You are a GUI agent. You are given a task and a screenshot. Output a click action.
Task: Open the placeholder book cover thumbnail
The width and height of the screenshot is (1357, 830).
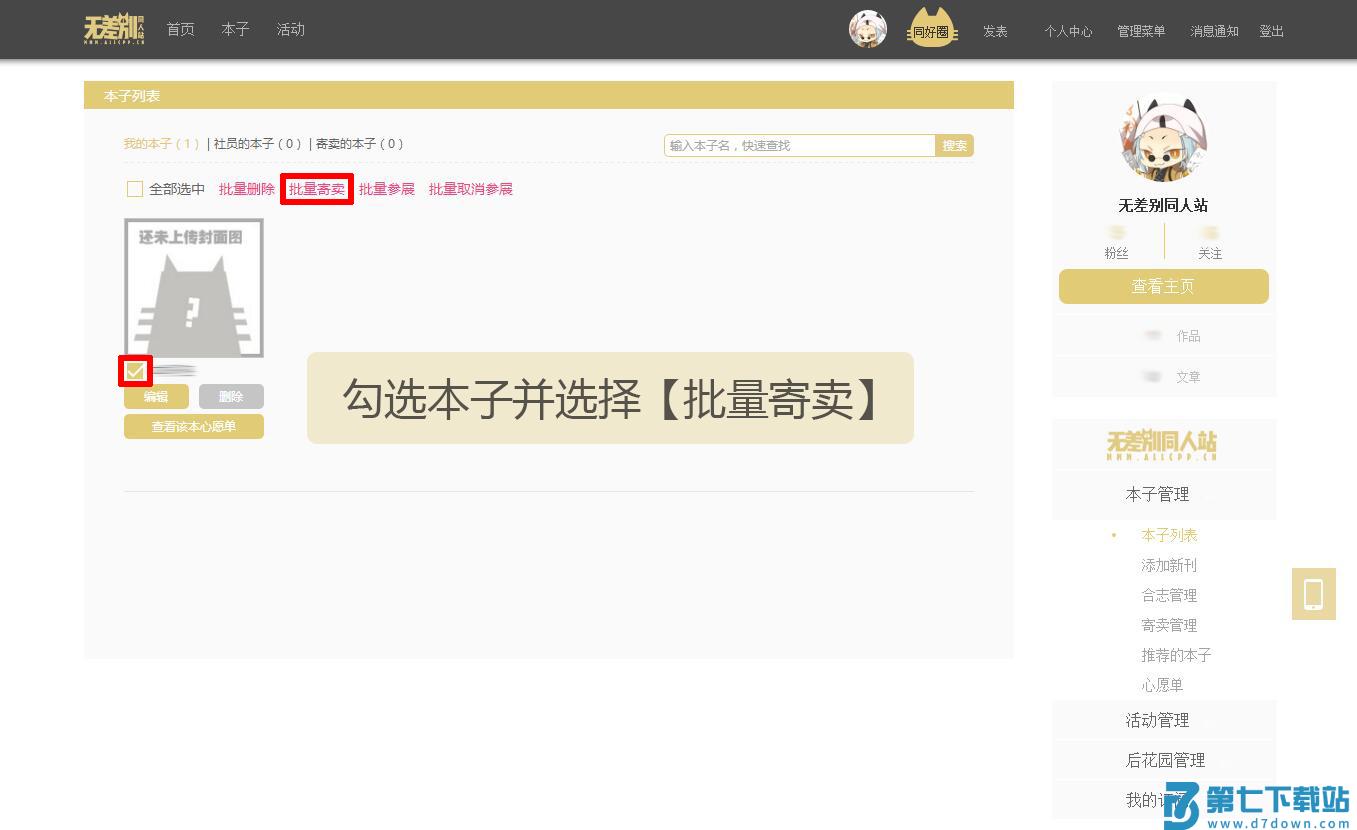click(194, 288)
